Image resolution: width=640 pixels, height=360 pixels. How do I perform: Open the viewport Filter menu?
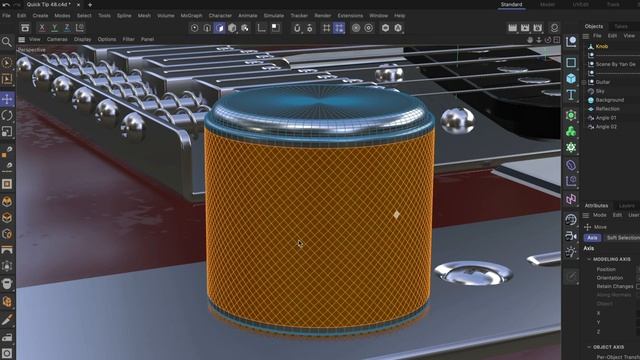click(129, 39)
